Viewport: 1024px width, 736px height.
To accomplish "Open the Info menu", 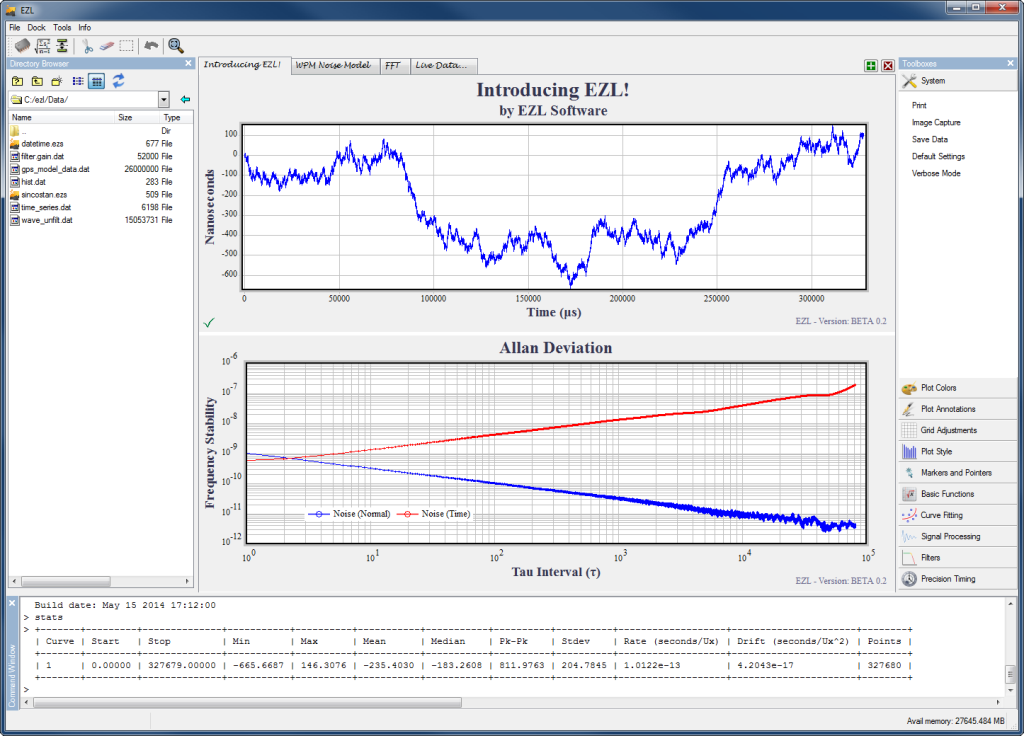I will (x=85, y=27).
